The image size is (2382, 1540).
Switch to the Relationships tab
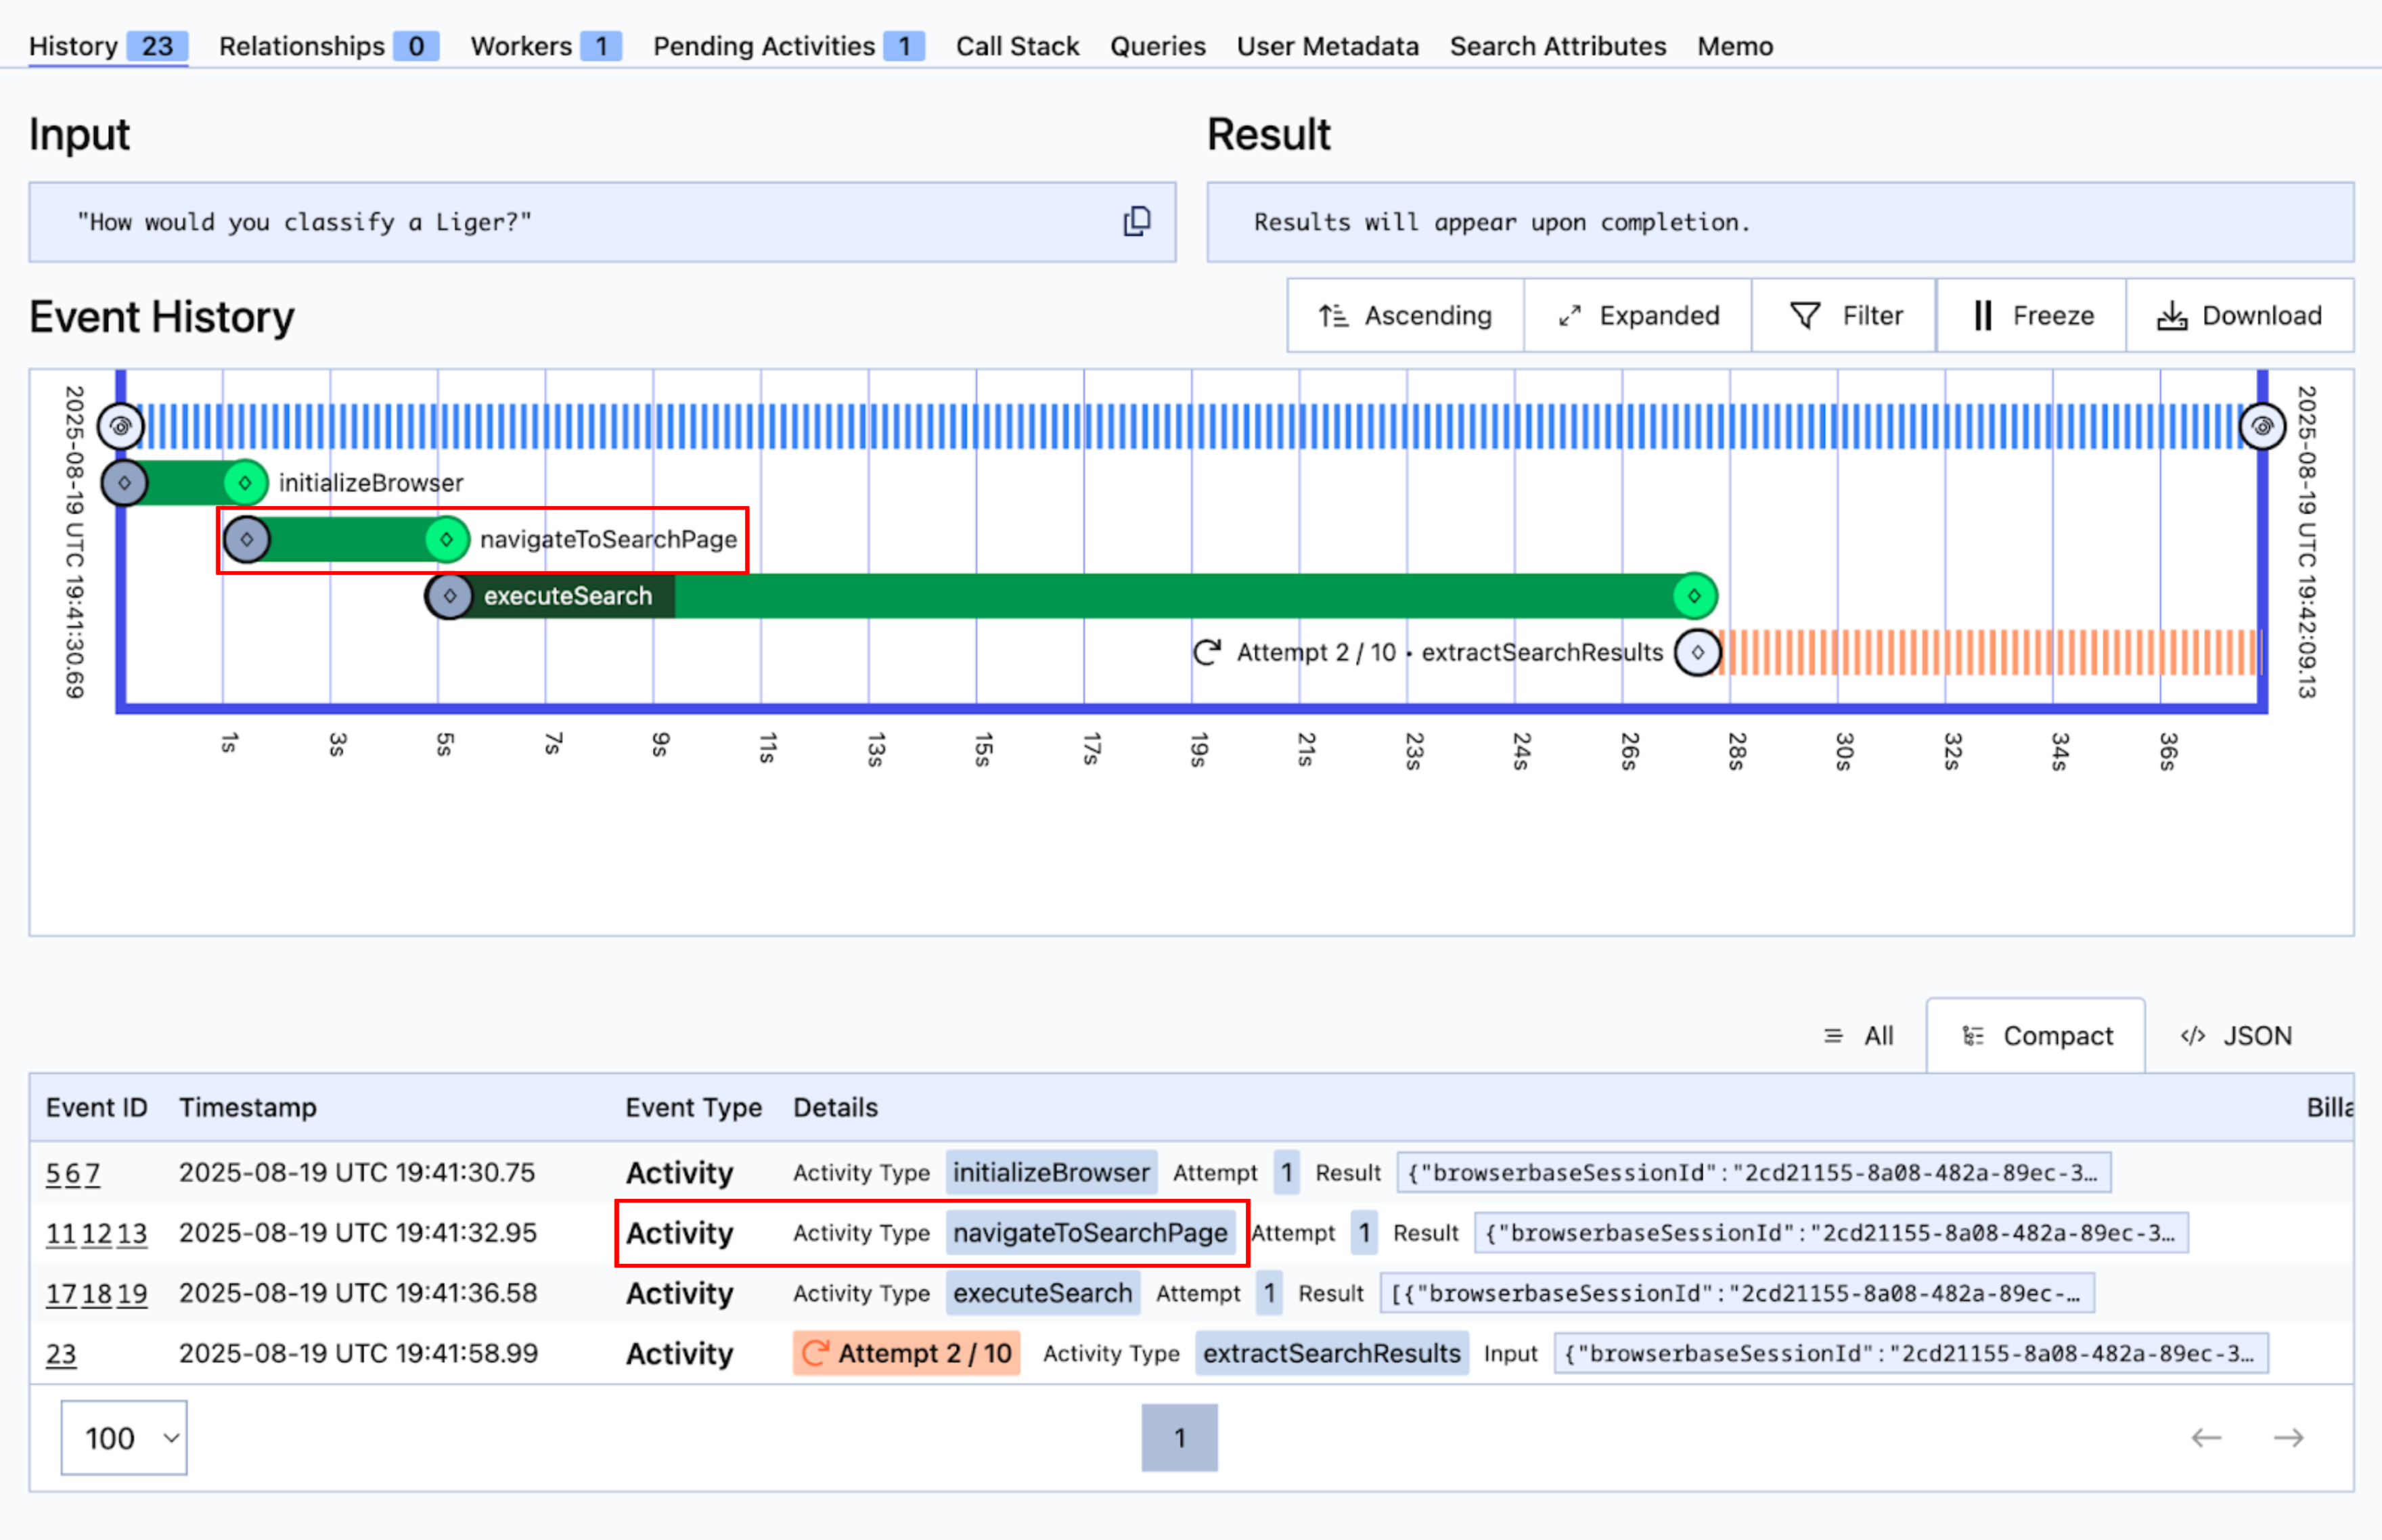pos(329,46)
